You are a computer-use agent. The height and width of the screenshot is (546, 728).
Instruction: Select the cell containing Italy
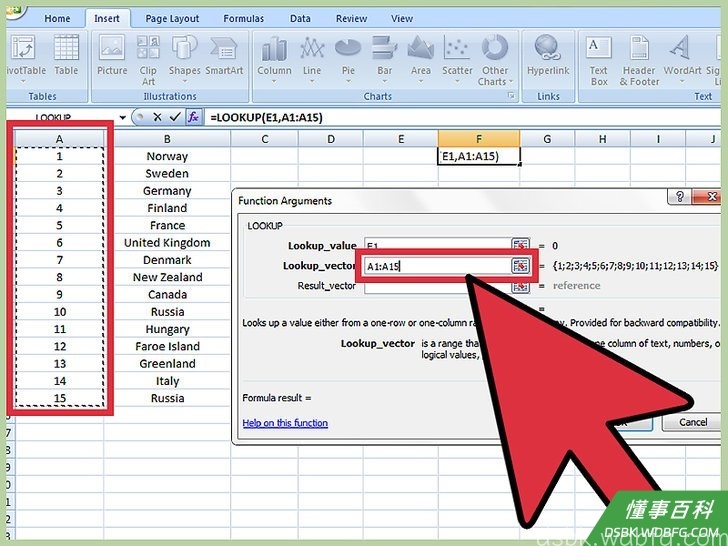167,381
